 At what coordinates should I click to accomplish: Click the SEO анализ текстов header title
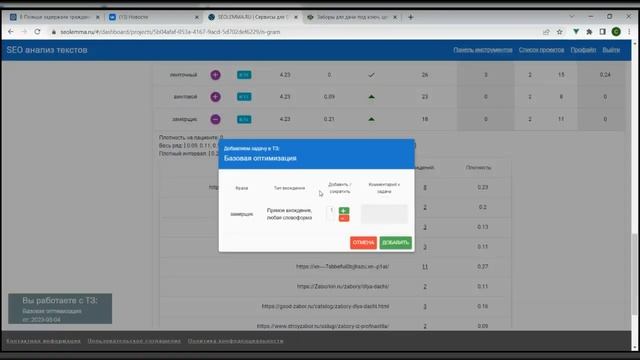pos(47,50)
